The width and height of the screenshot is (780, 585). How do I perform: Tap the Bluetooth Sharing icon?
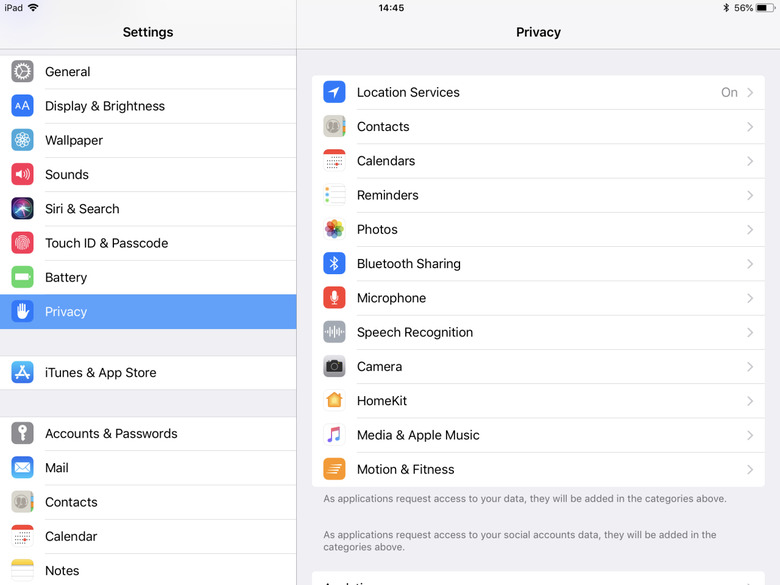point(334,264)
